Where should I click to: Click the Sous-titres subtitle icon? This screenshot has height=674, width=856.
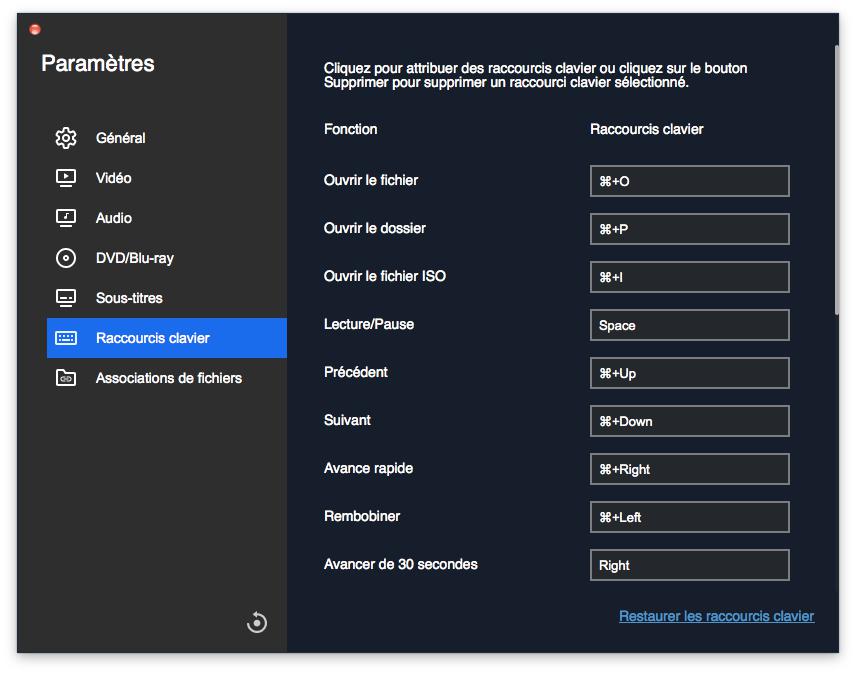point(66,298)
